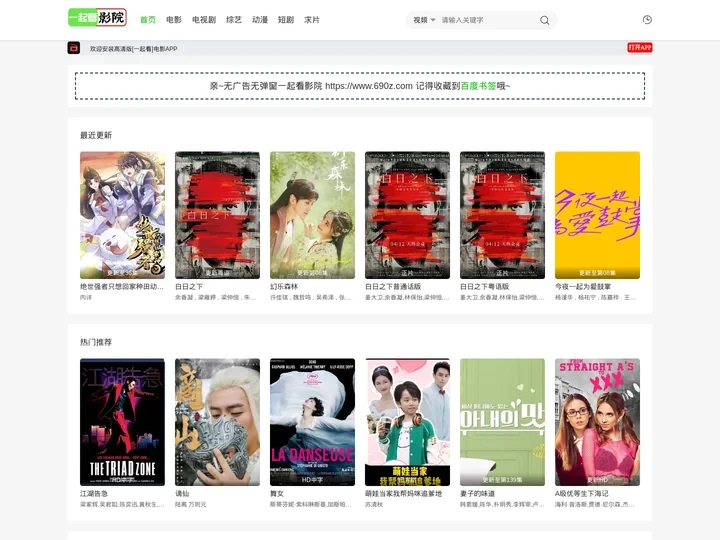
Task: Go to the 首页 tab
Action: (148, 20)
